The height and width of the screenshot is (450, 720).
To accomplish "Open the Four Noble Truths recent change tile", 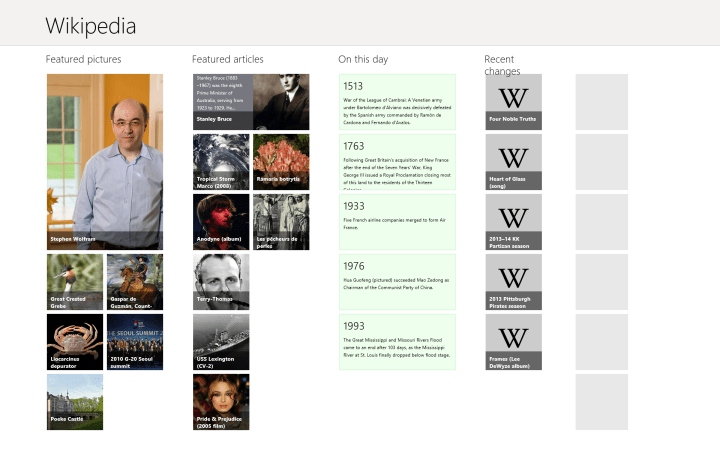I will coord(513,102).
